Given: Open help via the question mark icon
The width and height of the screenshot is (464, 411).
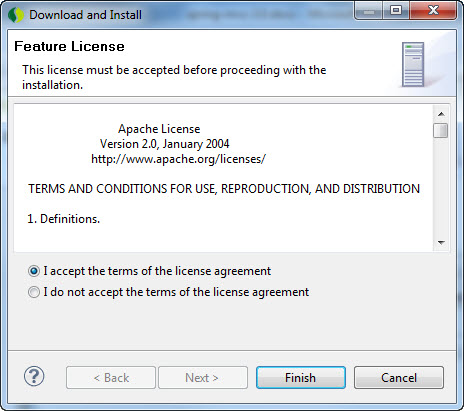Looking at the screenshot, I should click(34, 376).
